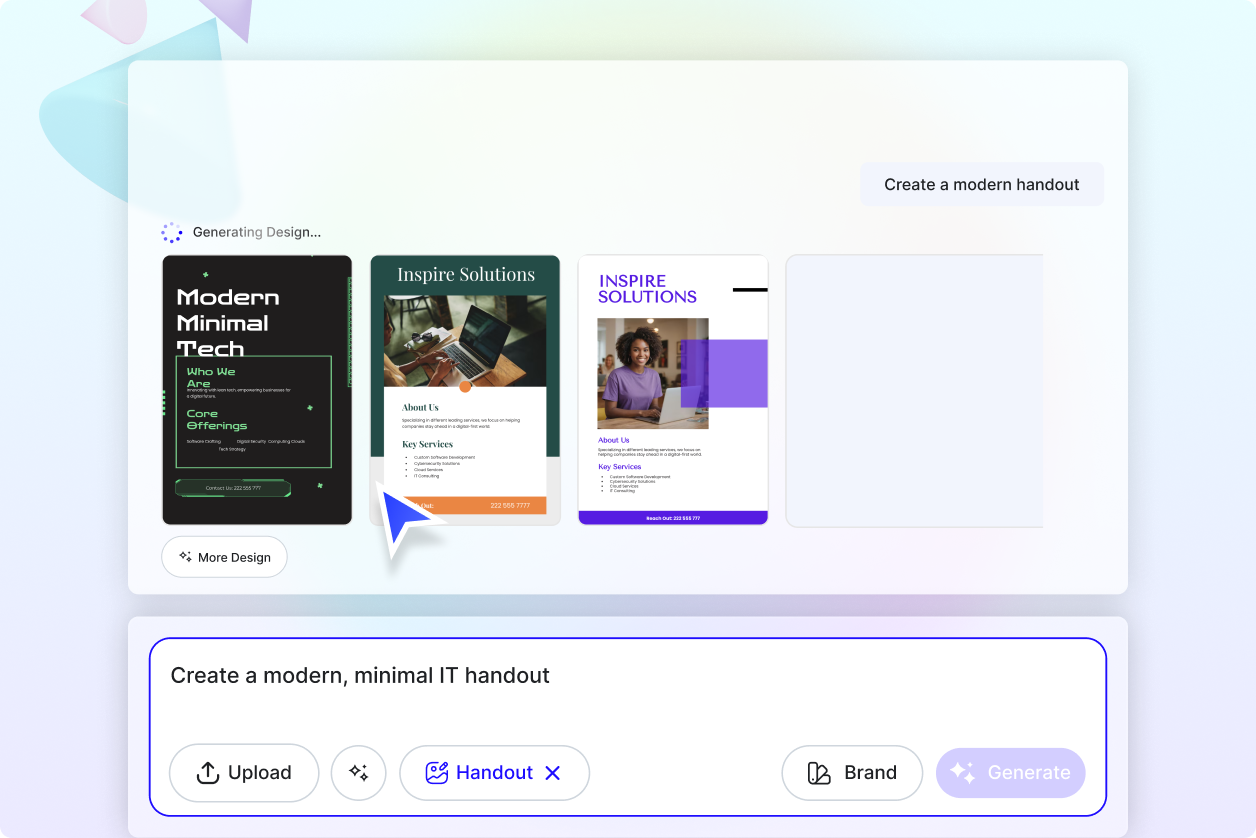This screenshot has height=838, width=1256.
Task: Click the Upload button
Action: (x=244, y=773)
